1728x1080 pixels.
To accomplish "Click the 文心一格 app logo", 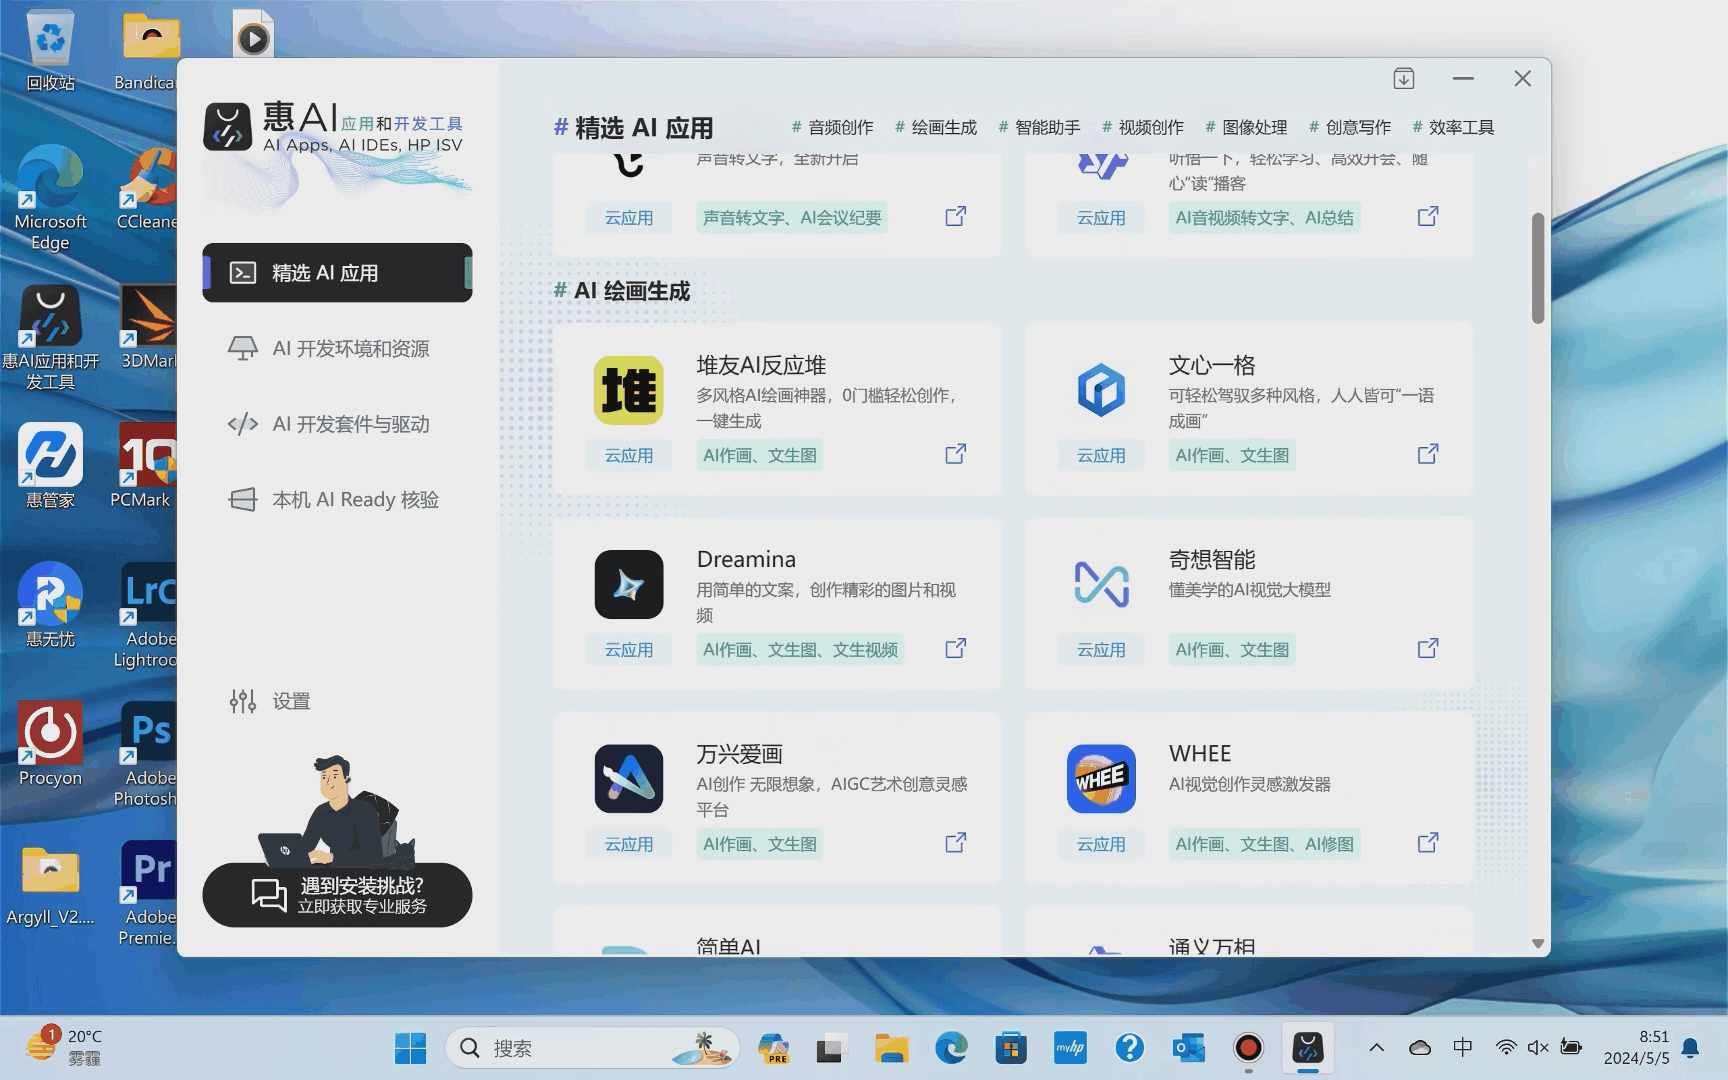I will tap(1101, 390).
